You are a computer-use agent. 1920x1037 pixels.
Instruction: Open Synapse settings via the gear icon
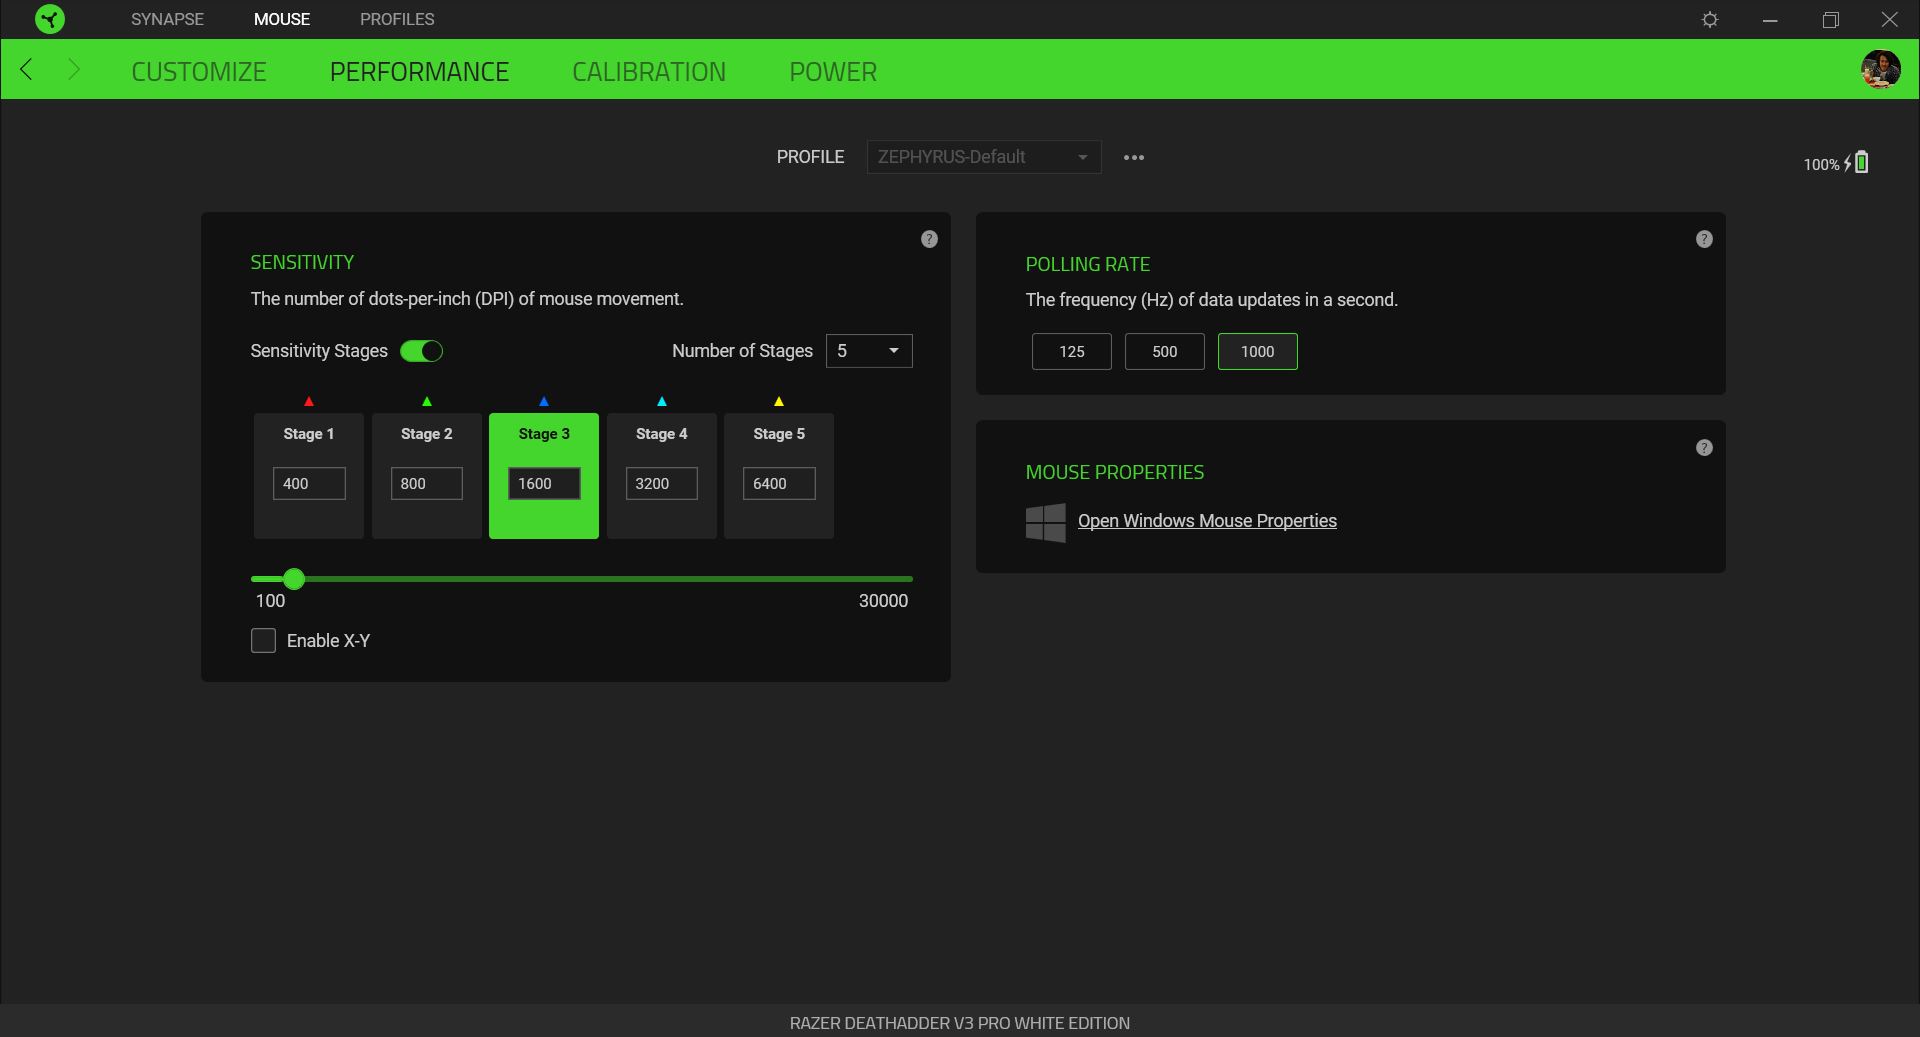click(x=1710, y=19)
